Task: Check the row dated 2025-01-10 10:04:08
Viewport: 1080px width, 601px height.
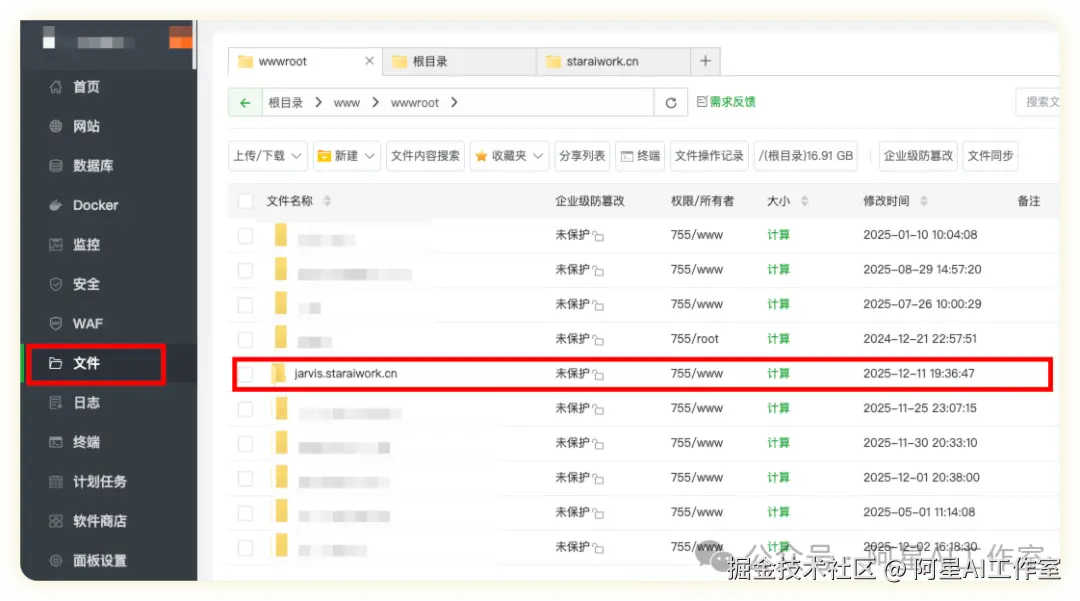Action: click(x=245, y=235)
